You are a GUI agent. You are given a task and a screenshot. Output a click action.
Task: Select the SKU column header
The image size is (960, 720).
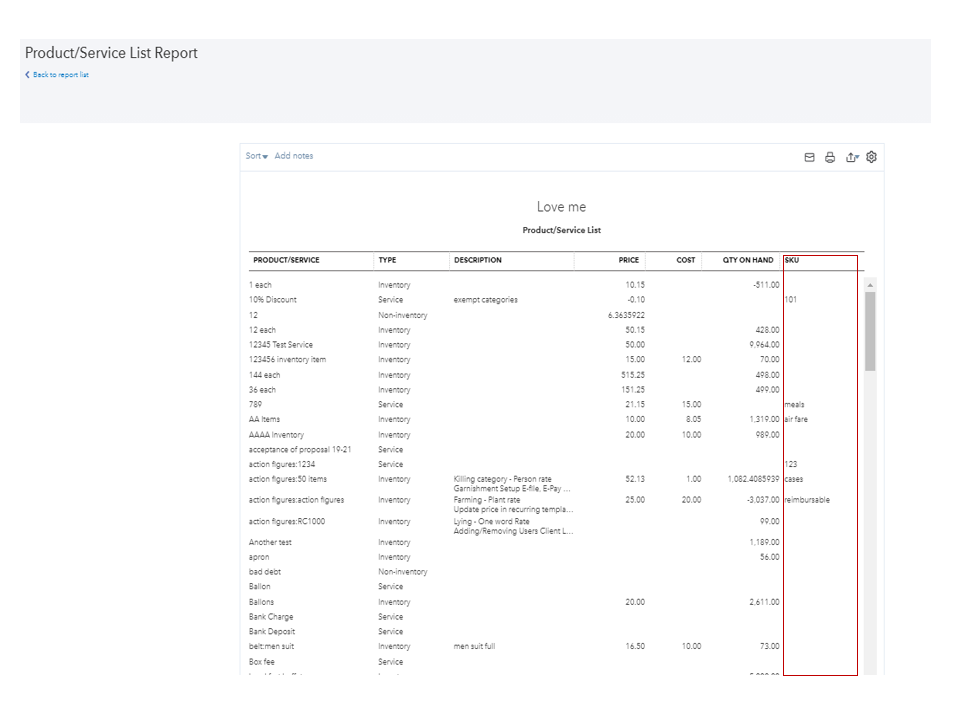pos(791,260)
